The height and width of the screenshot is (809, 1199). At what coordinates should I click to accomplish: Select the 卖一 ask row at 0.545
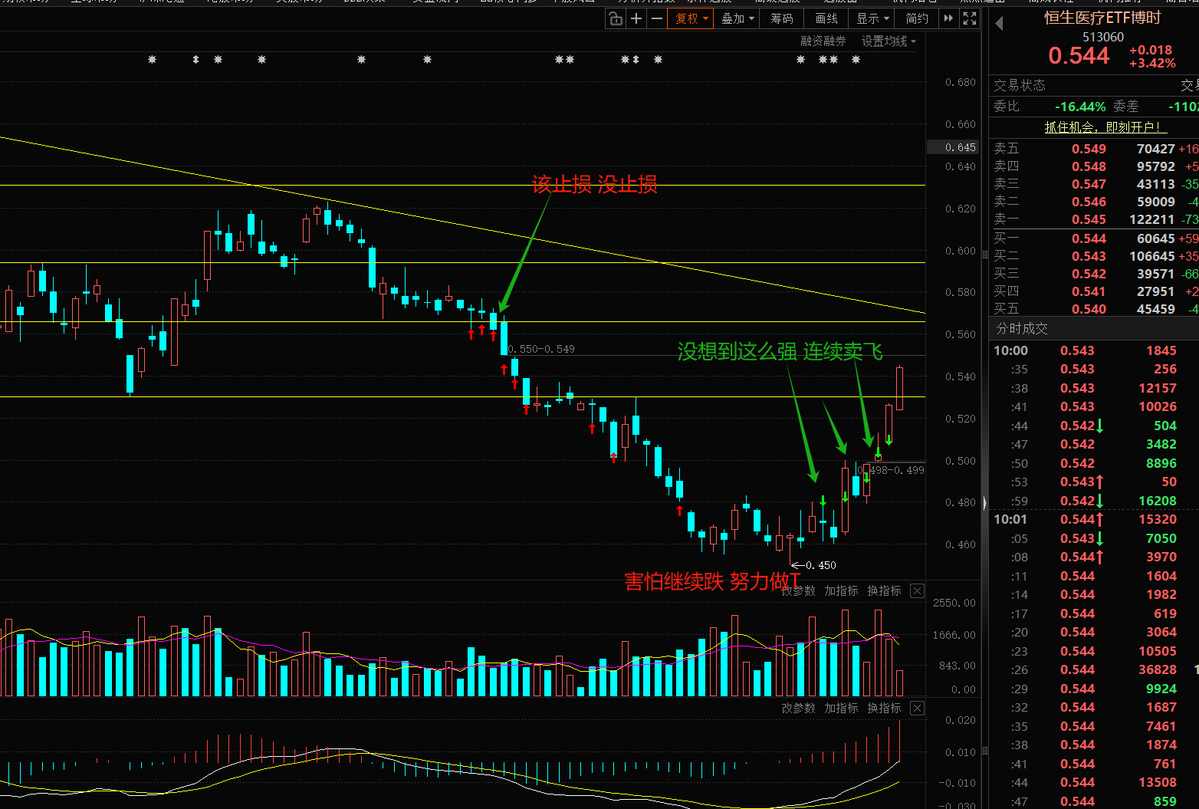1094,219
